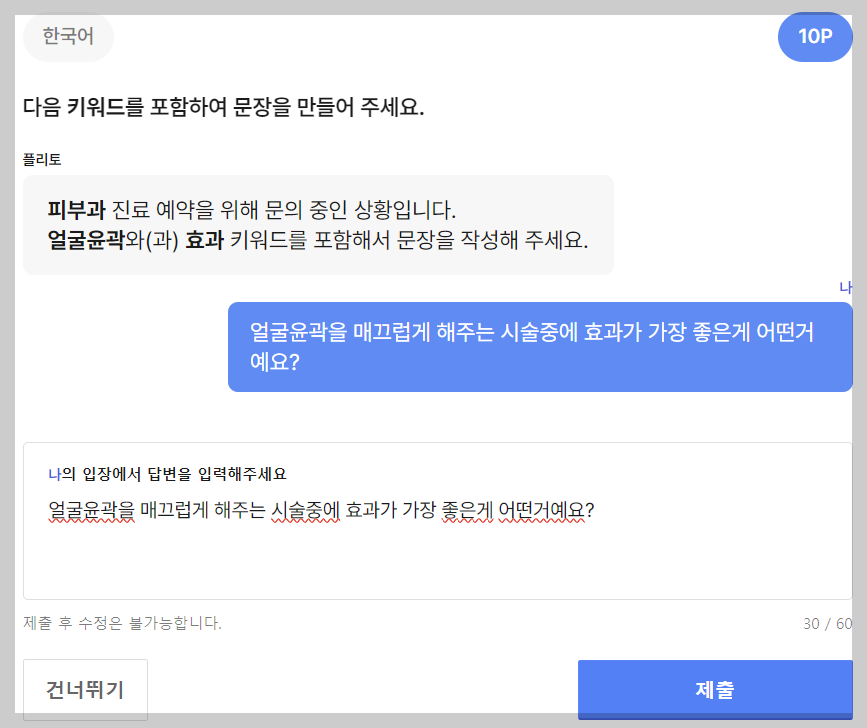Click the '나' sender label above blue bubble
Screen dimensions: 867x728
846,287
